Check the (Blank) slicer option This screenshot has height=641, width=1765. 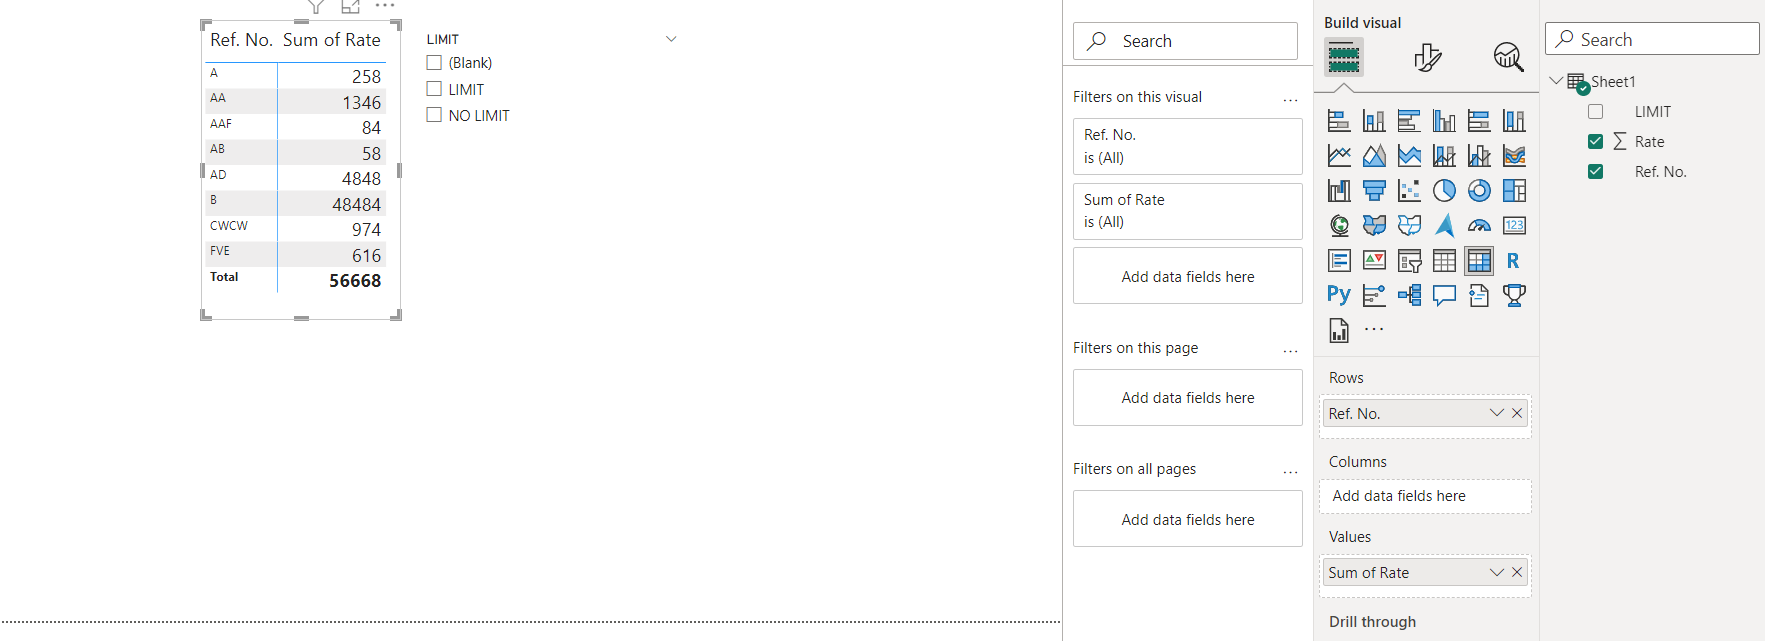coord(434,62)
